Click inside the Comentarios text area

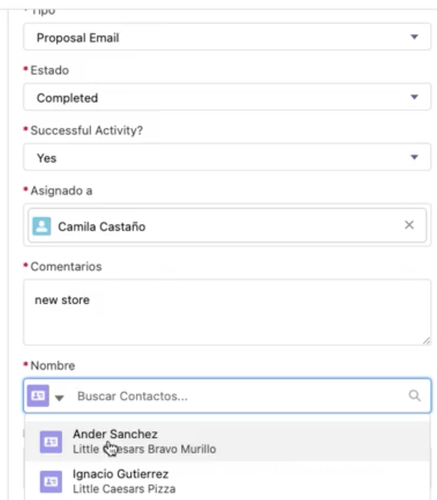pos(227,312)
